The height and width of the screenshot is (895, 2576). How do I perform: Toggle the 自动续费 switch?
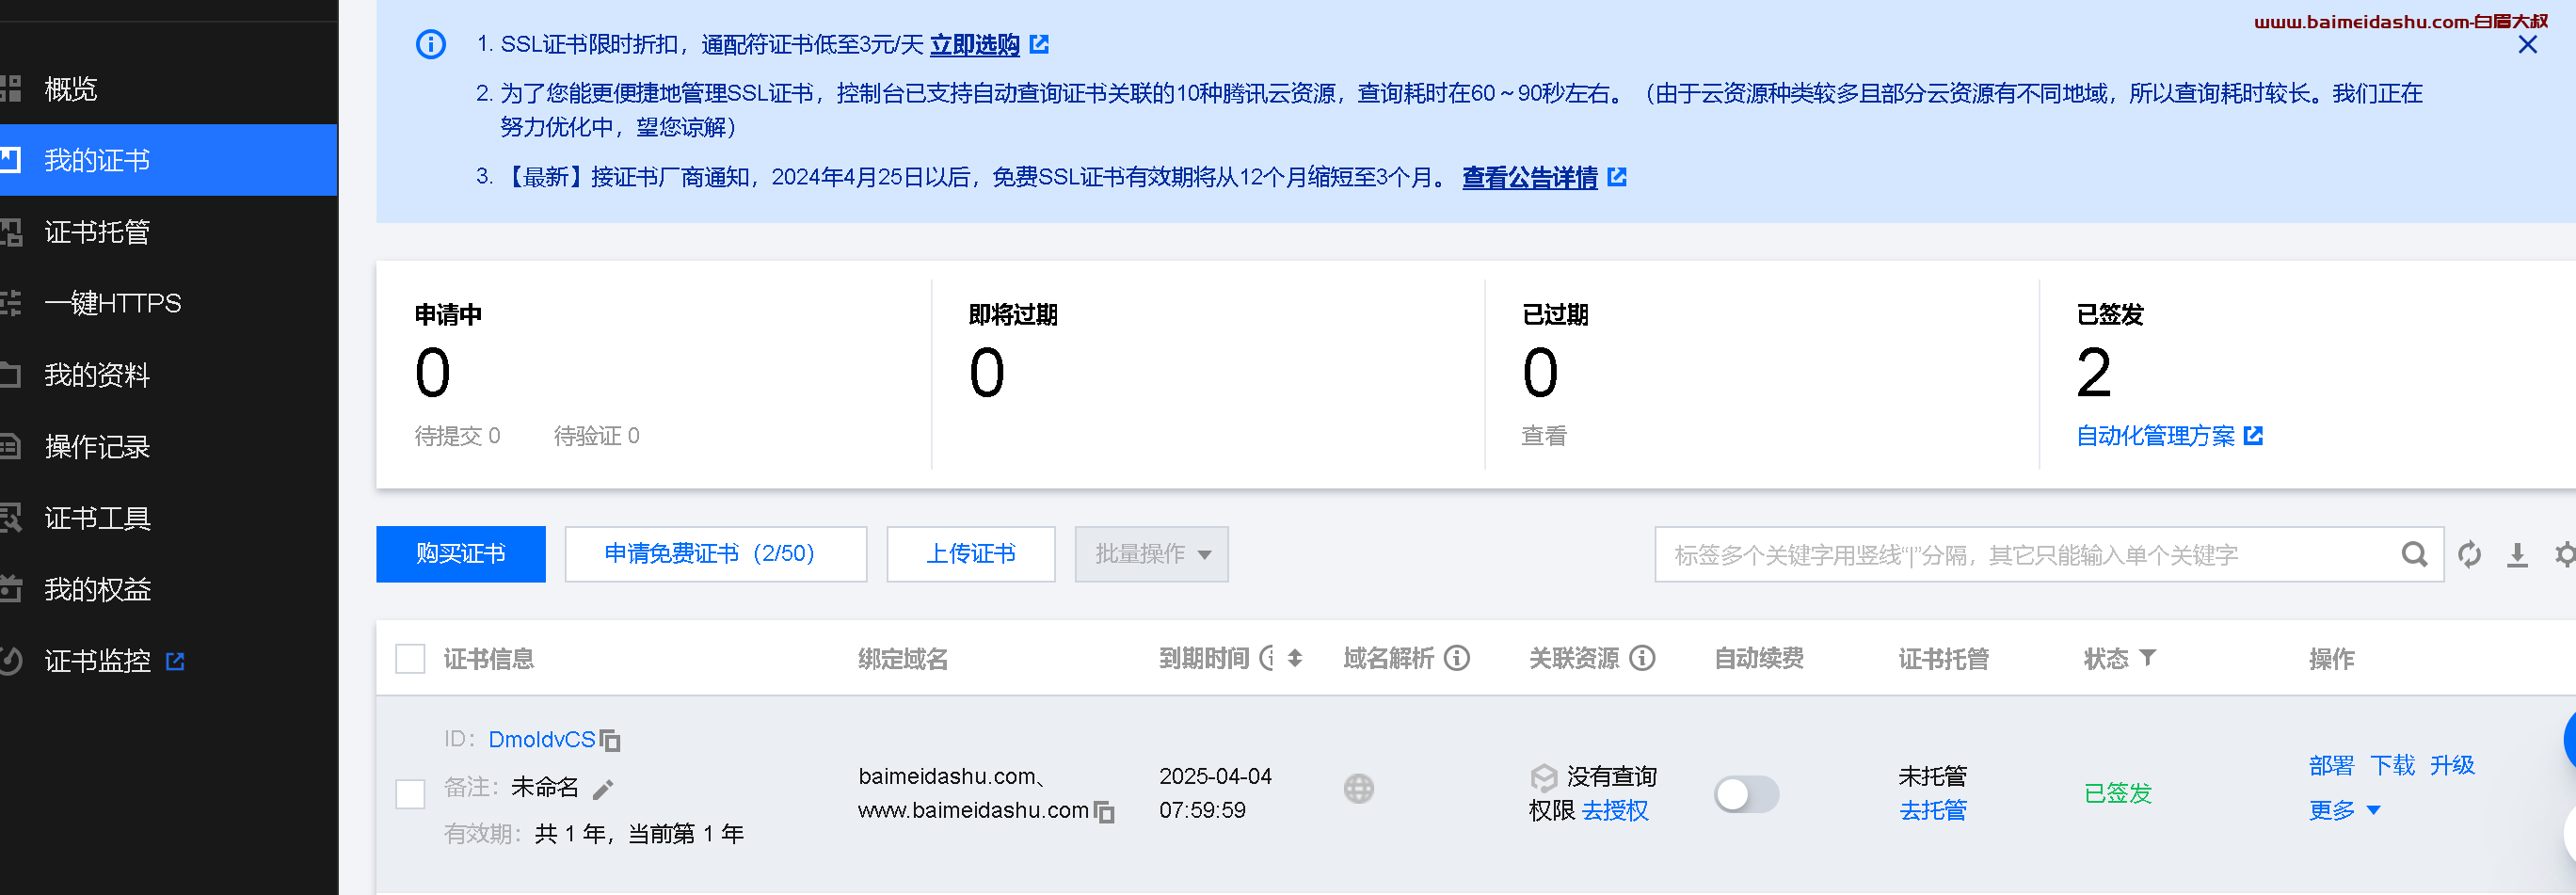pos(1746,795)
